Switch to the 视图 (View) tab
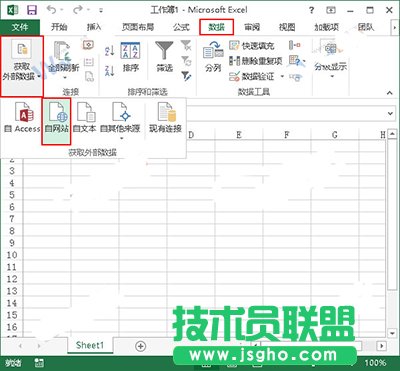The width and height of the screenshot is (400, 371). (x=287, y=27)
